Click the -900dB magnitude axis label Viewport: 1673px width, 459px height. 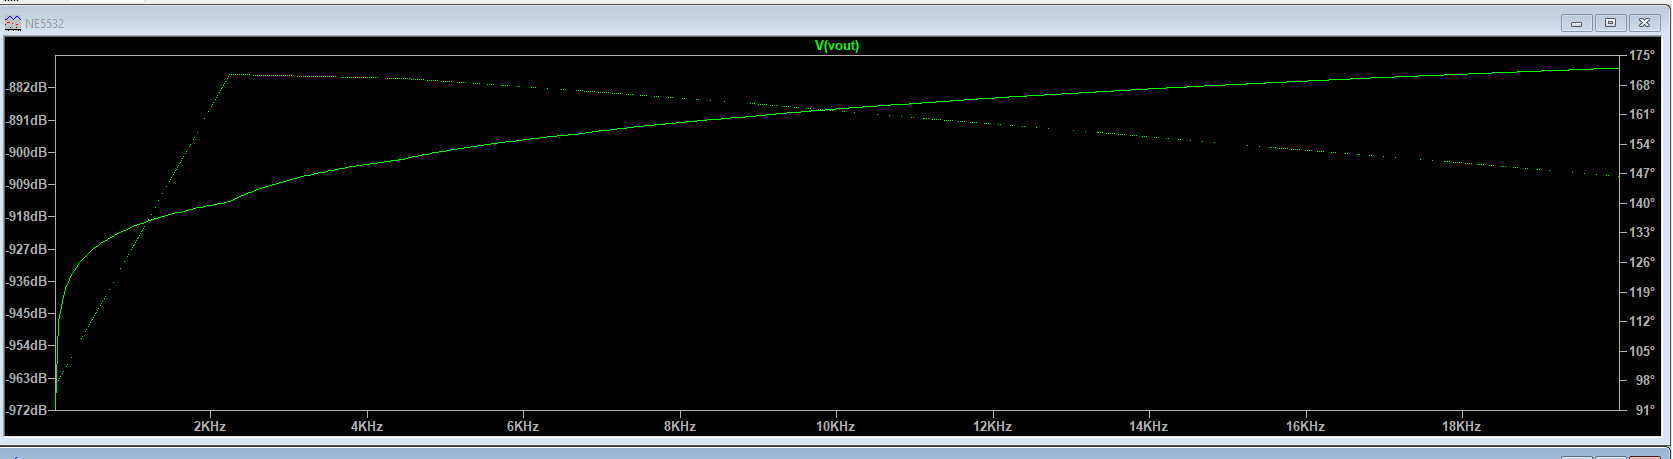(27, 152)
